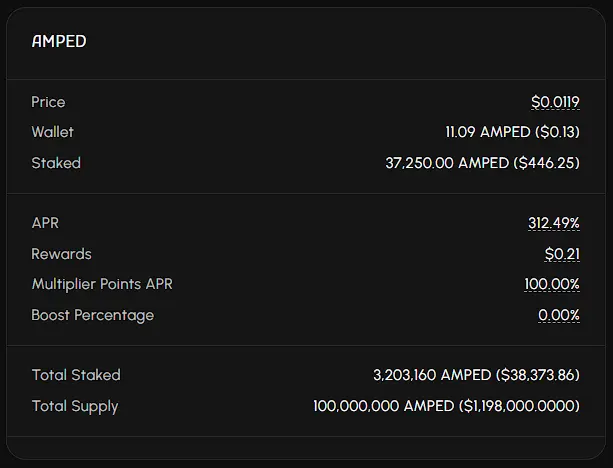This screenshot has height=468, width=613.
Task: Click the Total Staked label
Action: point(76,375)
